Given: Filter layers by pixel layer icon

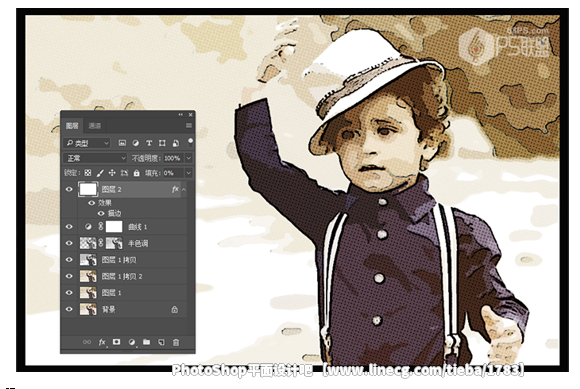Looking at the screenshot, I should (x=122, y=143).
